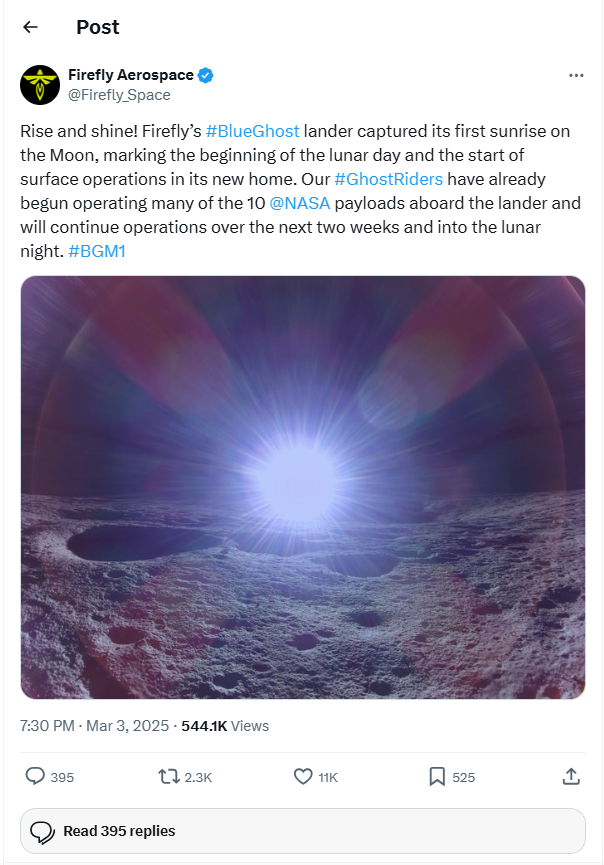Click the @Firefly_Space handle
This screenshot has height=865, width=604.
click(119, 95)
